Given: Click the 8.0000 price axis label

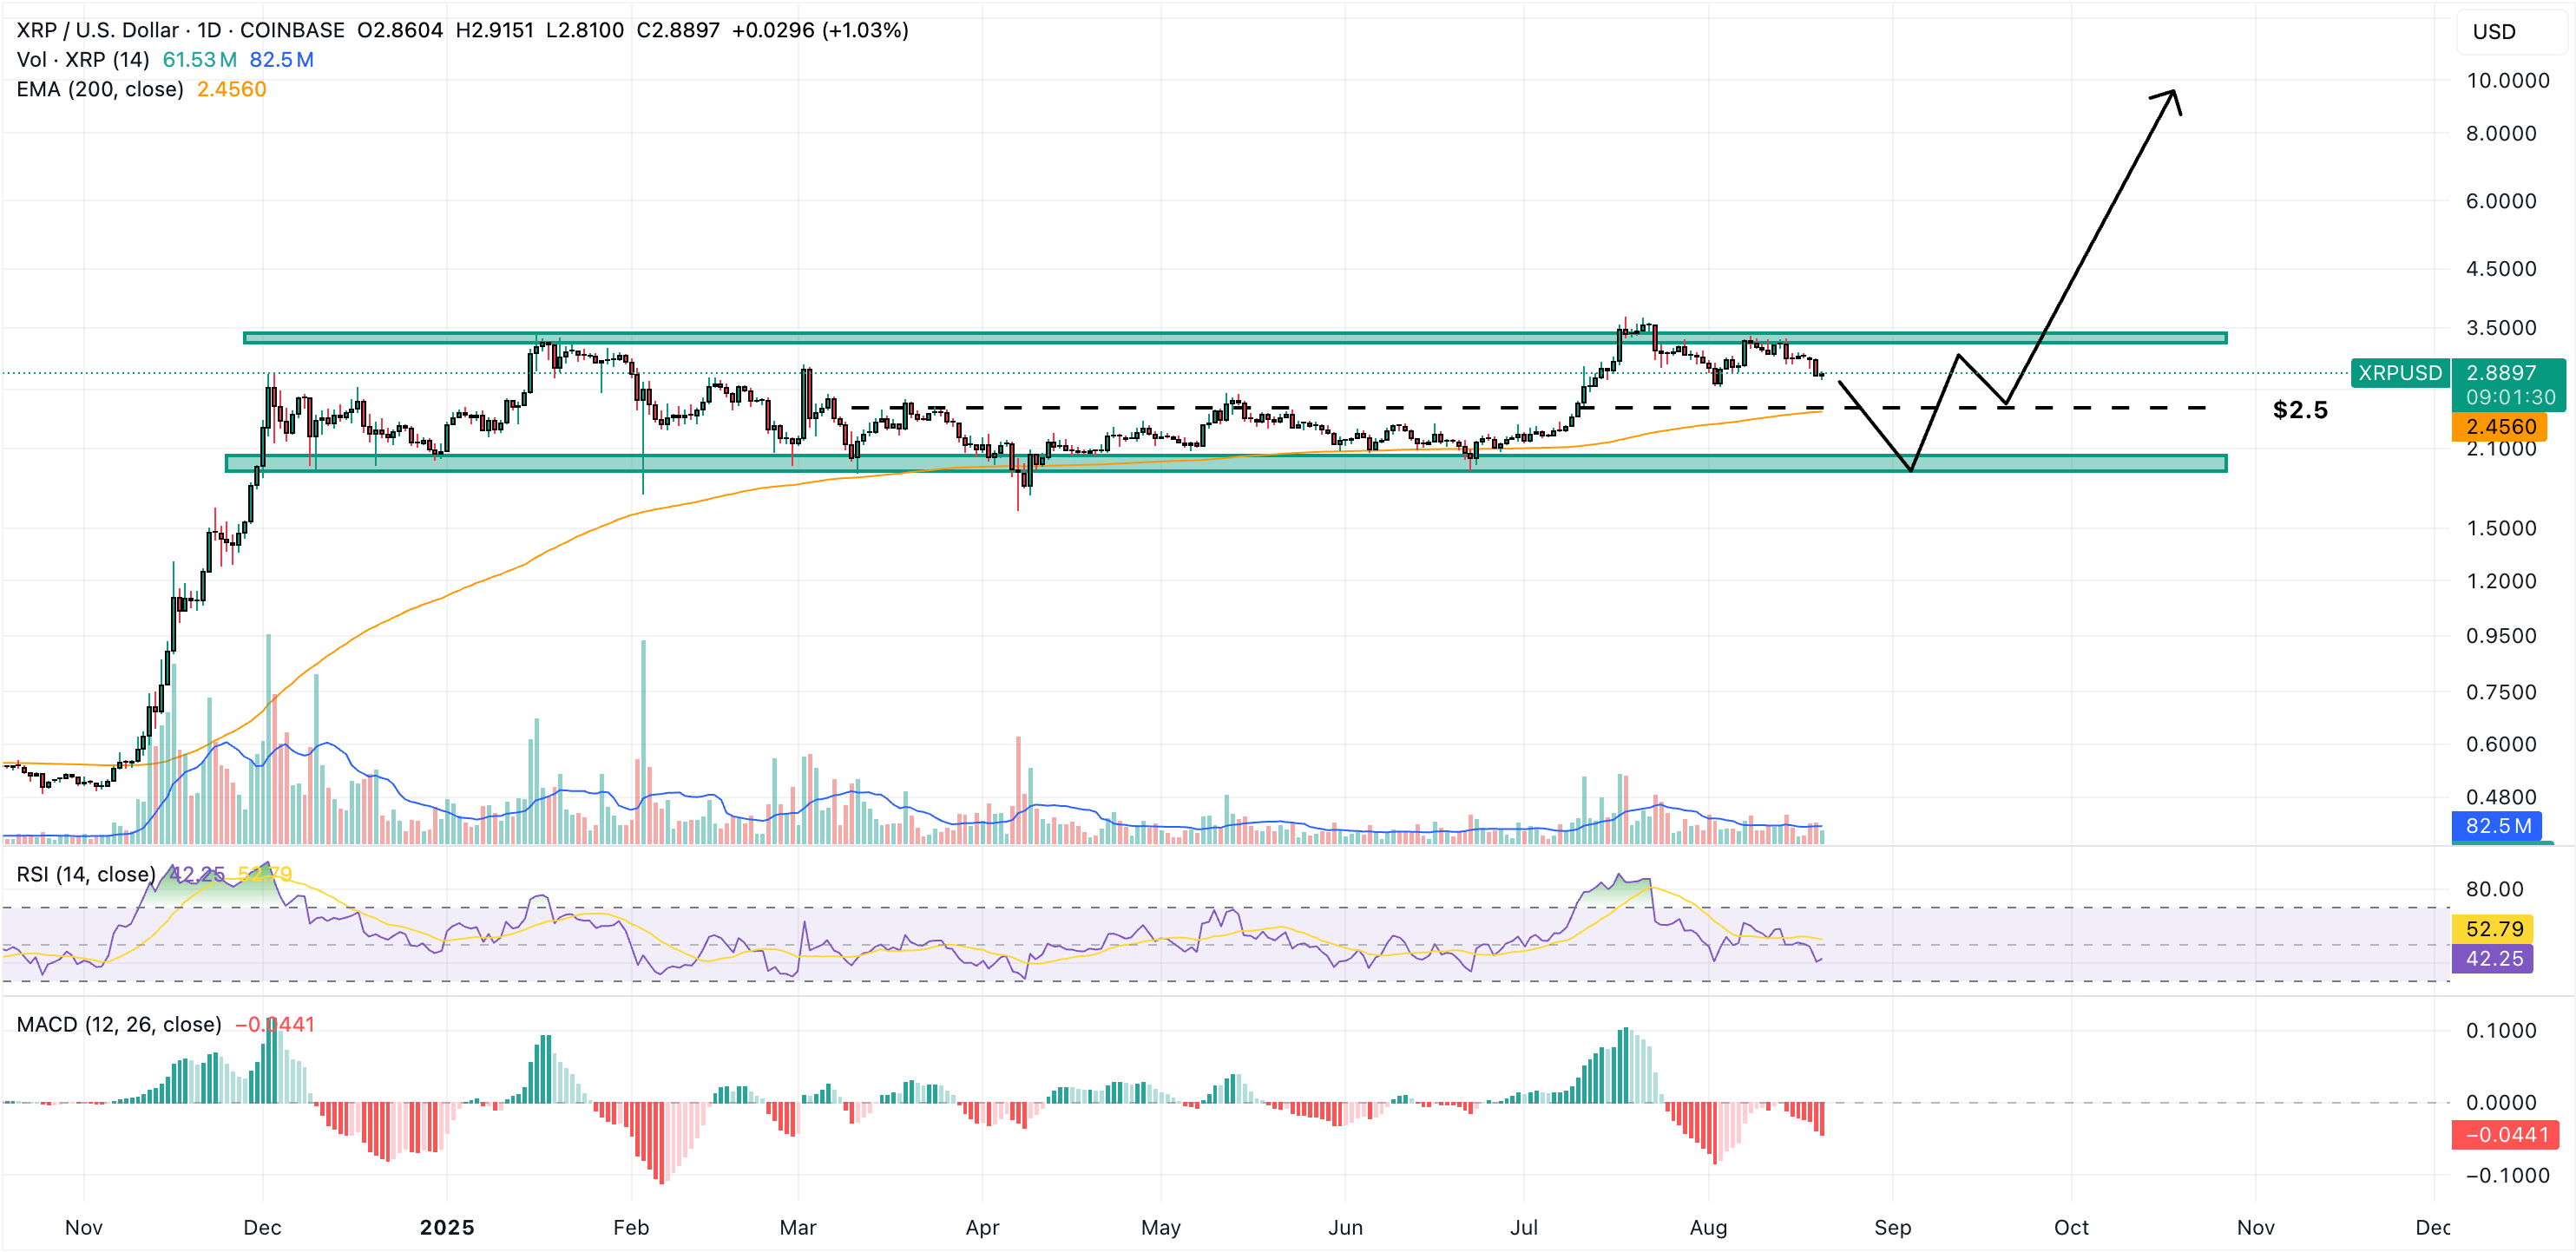Looking at the screenshot, I should click(2501, 134).
